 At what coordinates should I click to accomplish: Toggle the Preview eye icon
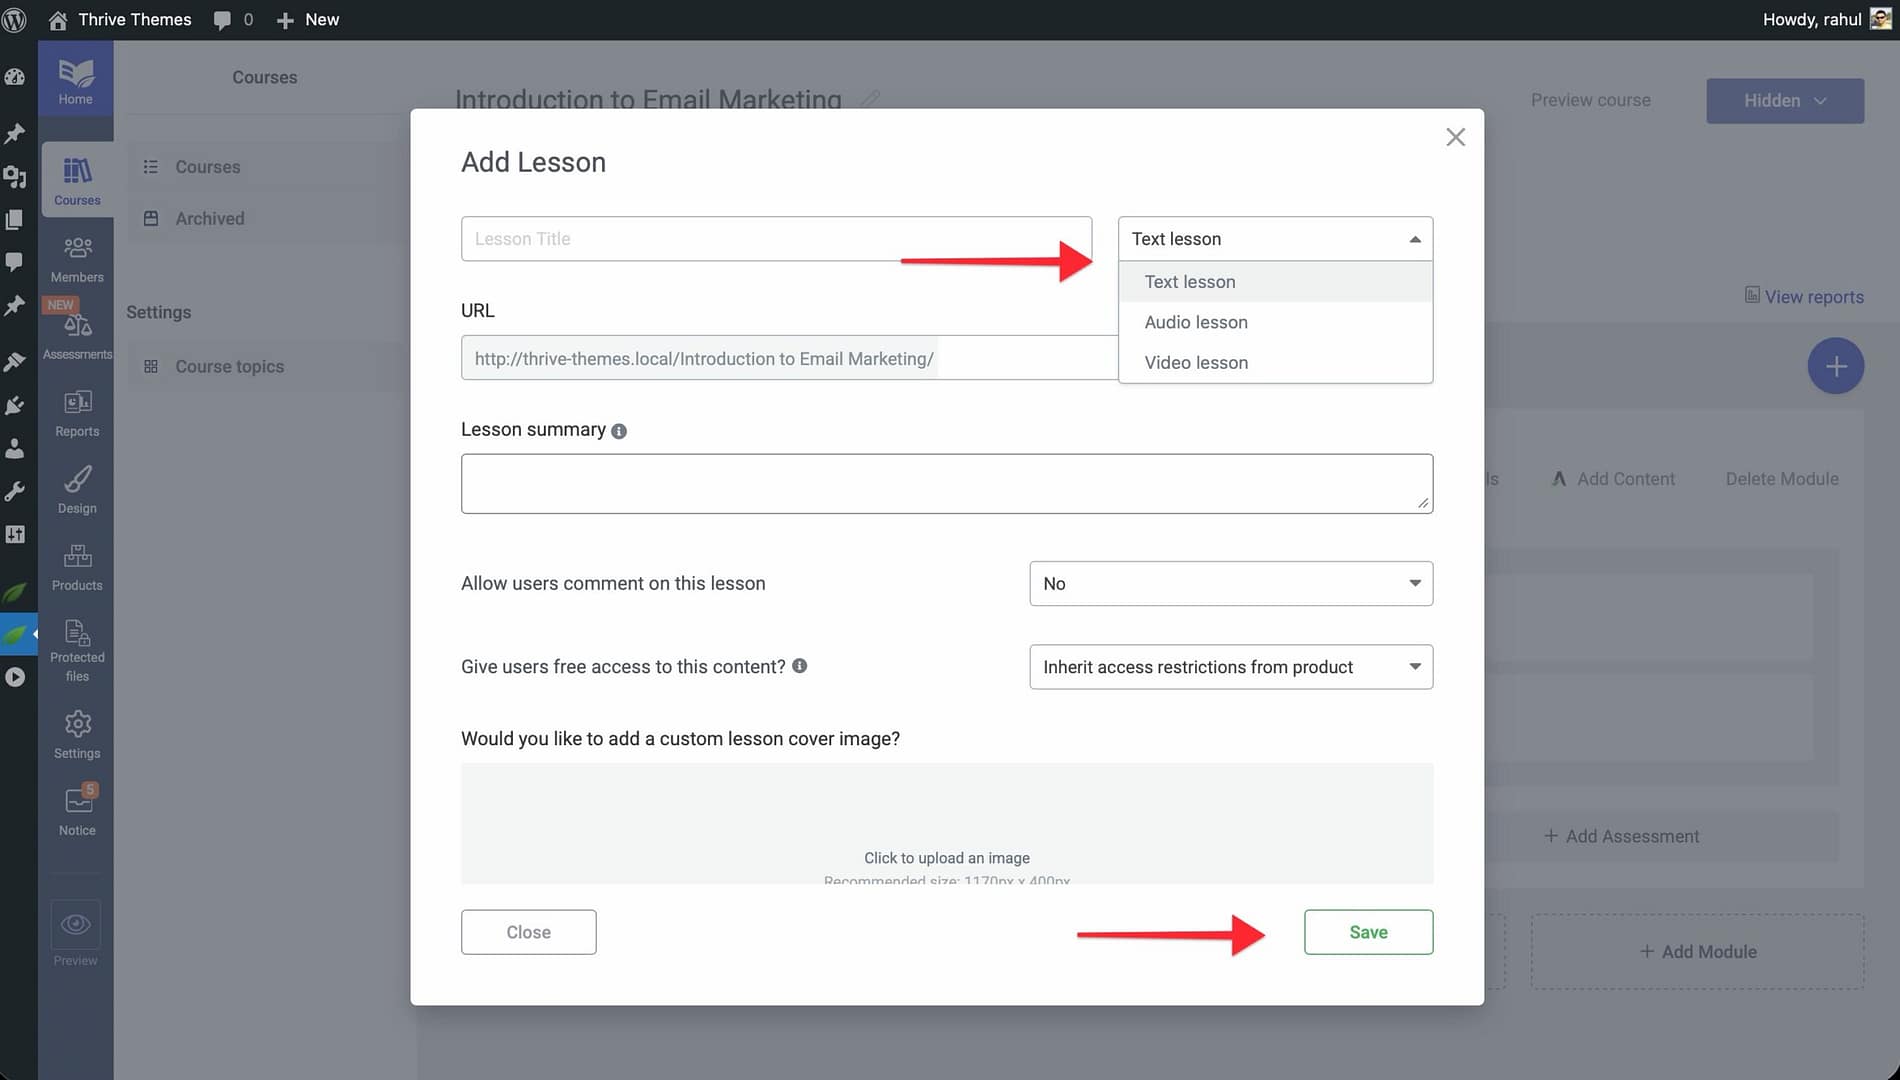click(76, 925)
